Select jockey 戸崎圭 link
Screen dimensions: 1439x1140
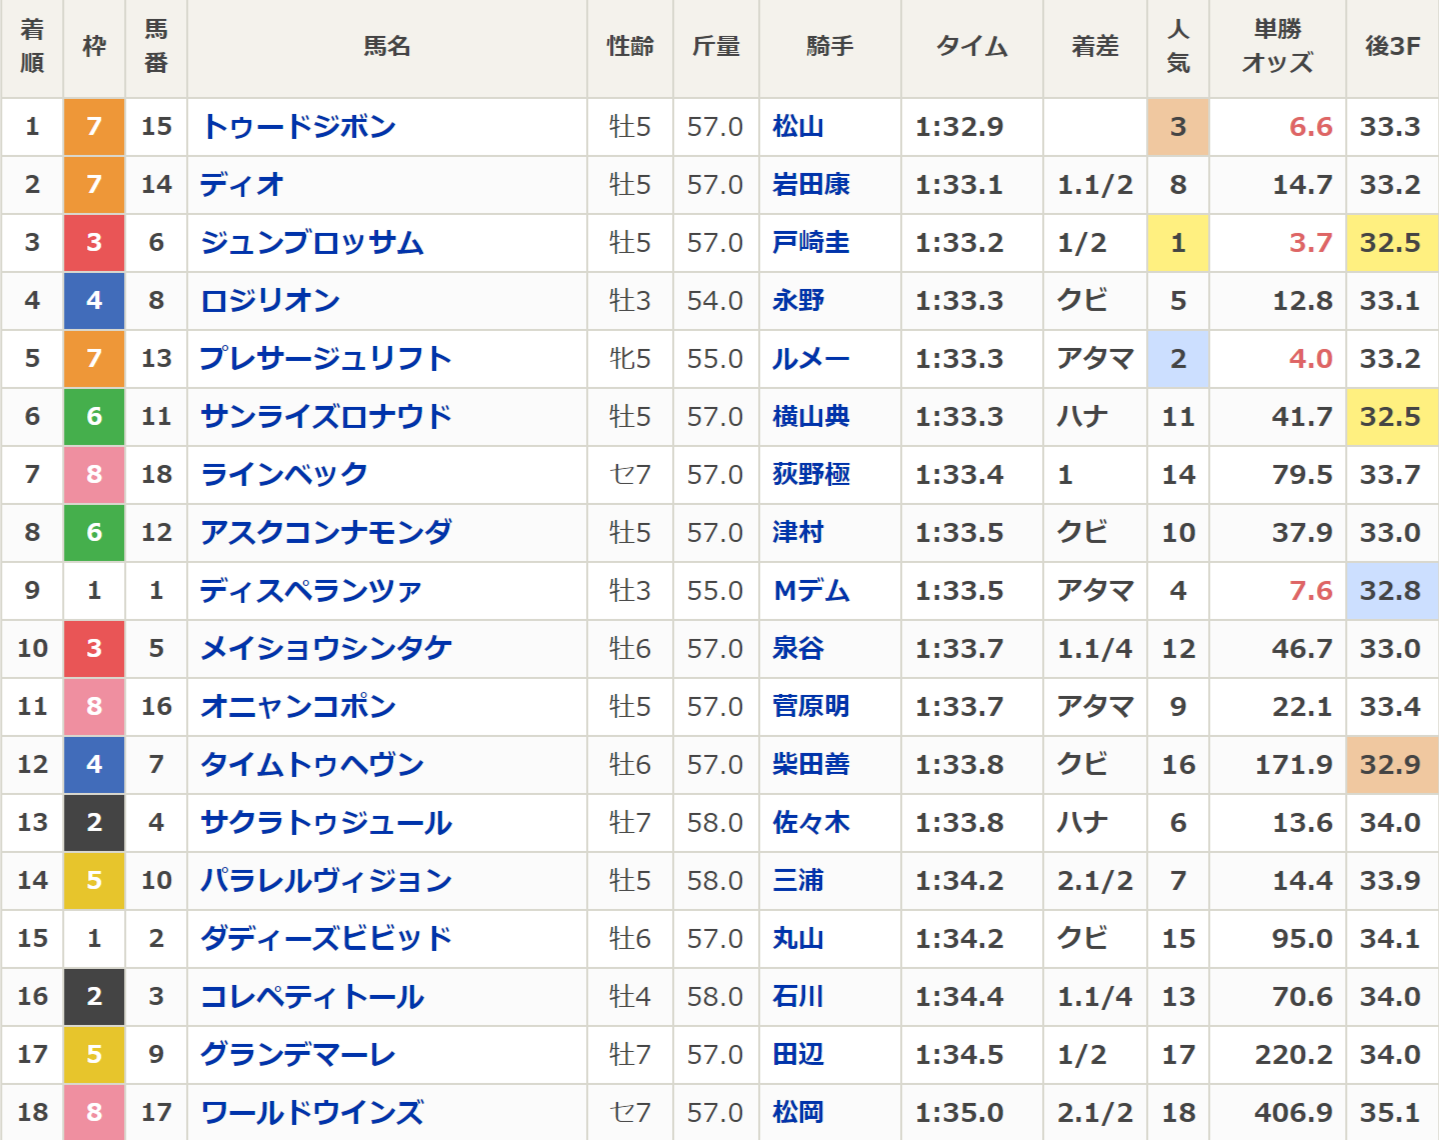coord(810,243)
